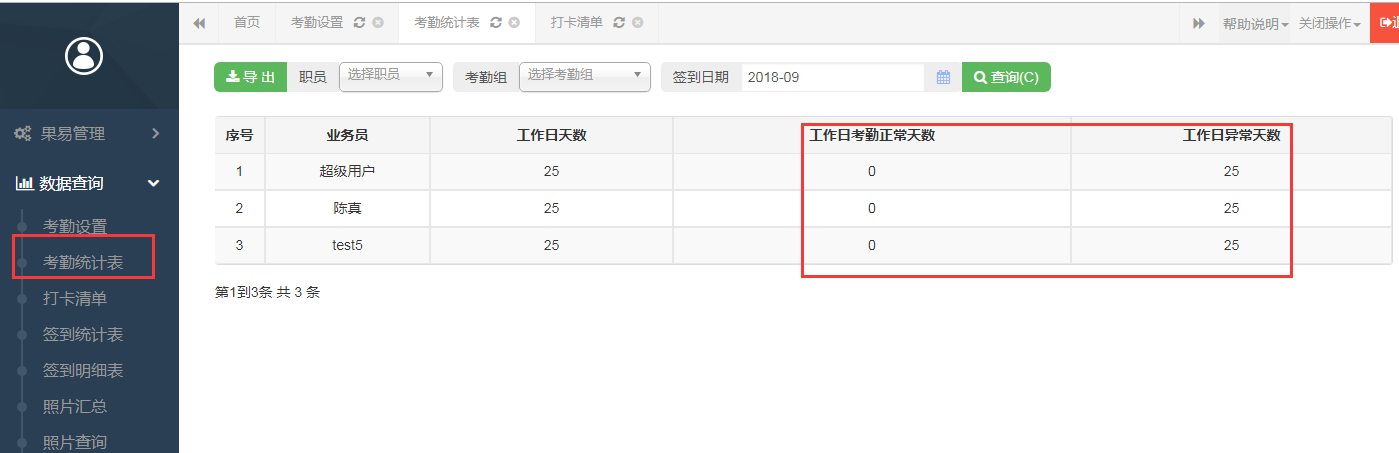Viewport: 1399px width, 453px height.
Task: Close the 打卡清单 tab
Action: [x=637, y=22]
